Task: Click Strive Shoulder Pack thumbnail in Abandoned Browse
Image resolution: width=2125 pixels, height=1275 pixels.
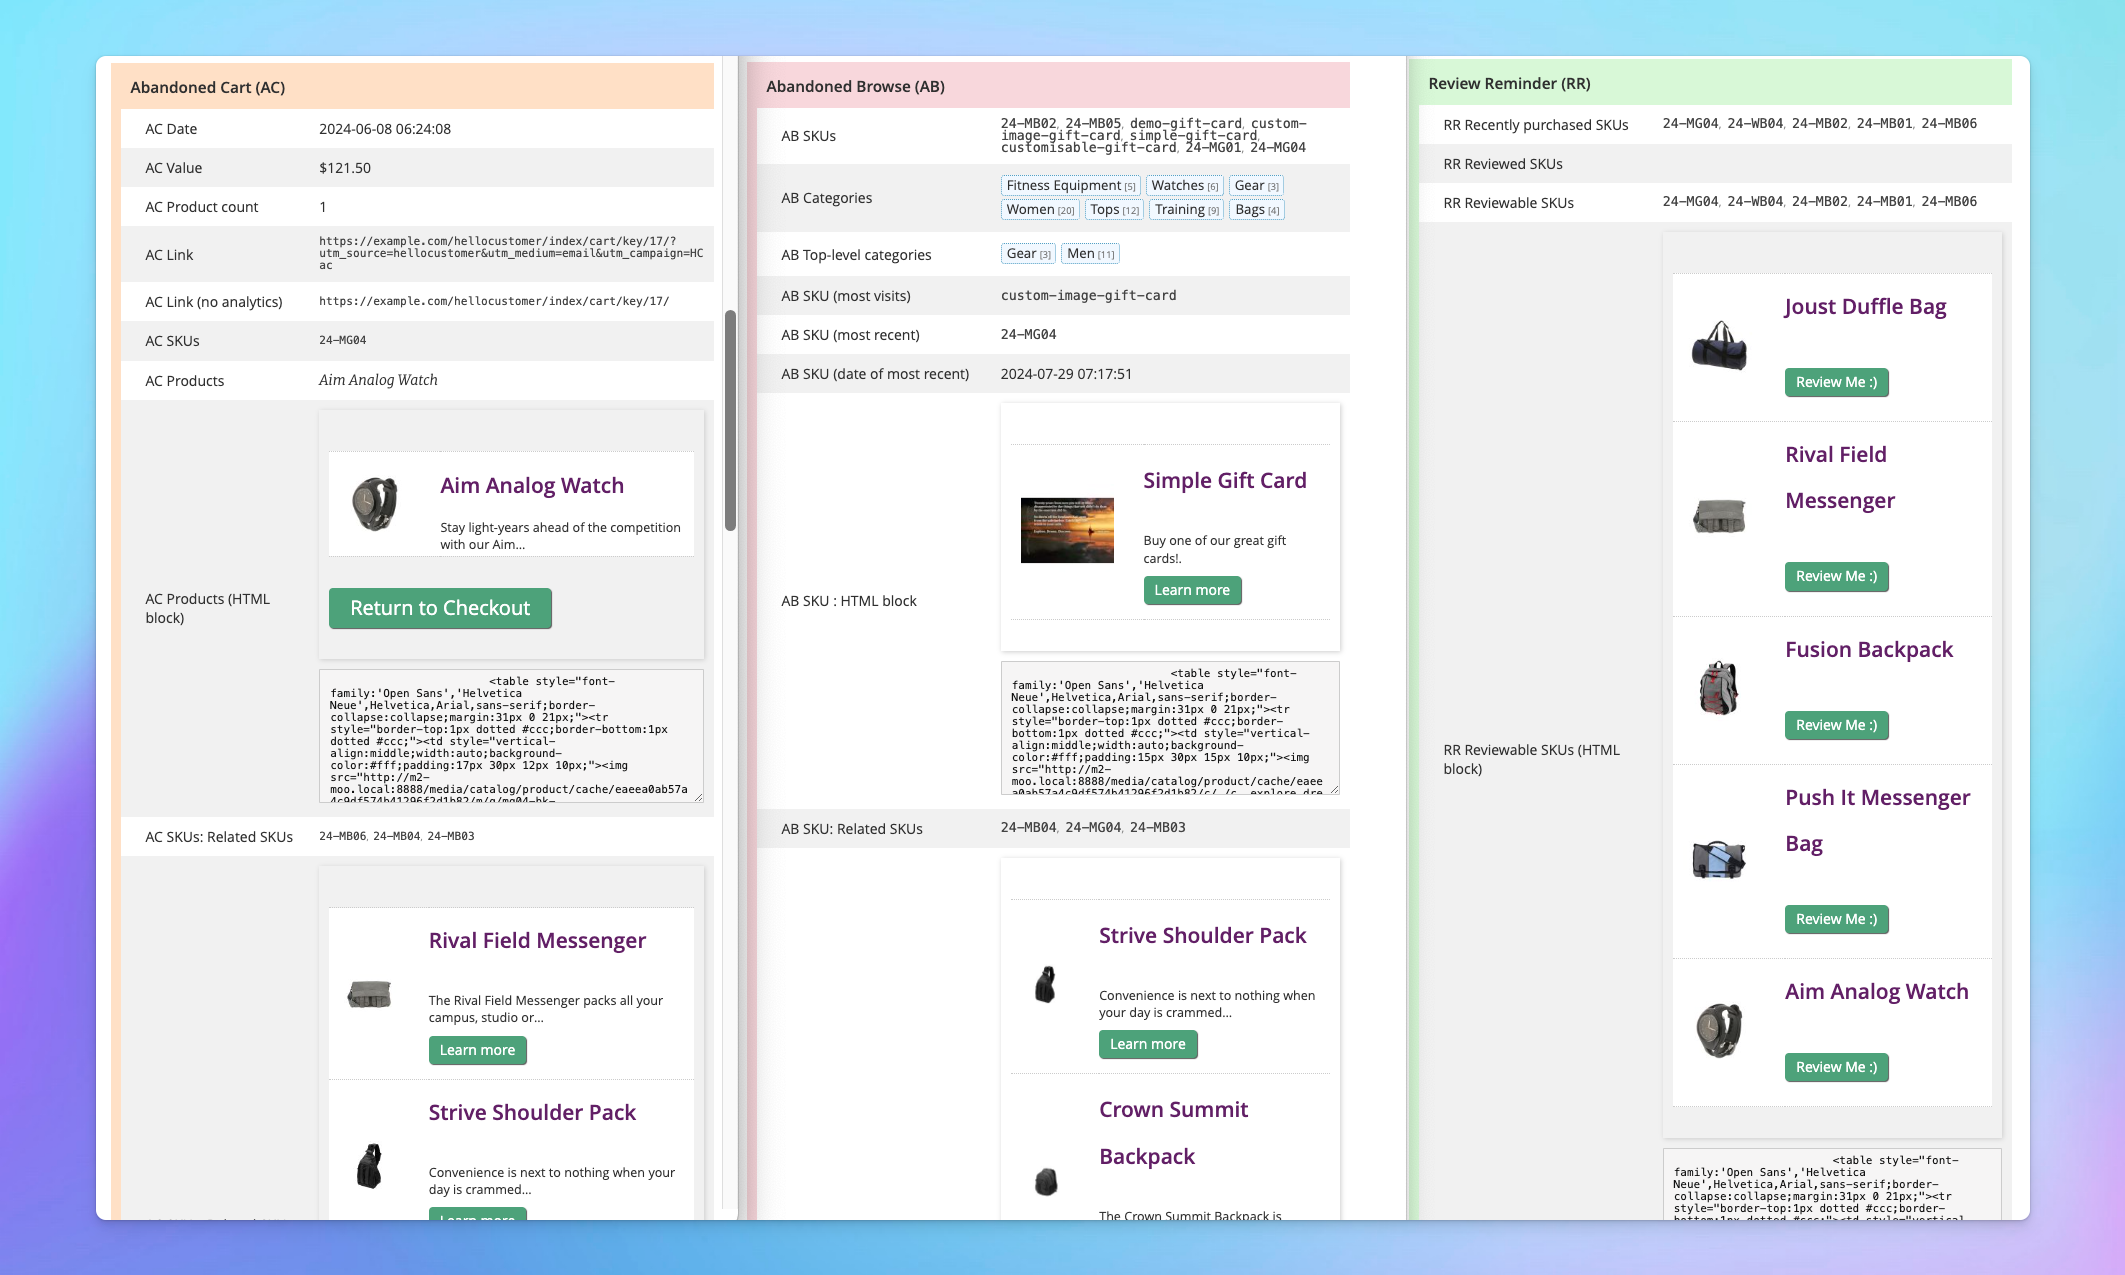Action: 1045,985
